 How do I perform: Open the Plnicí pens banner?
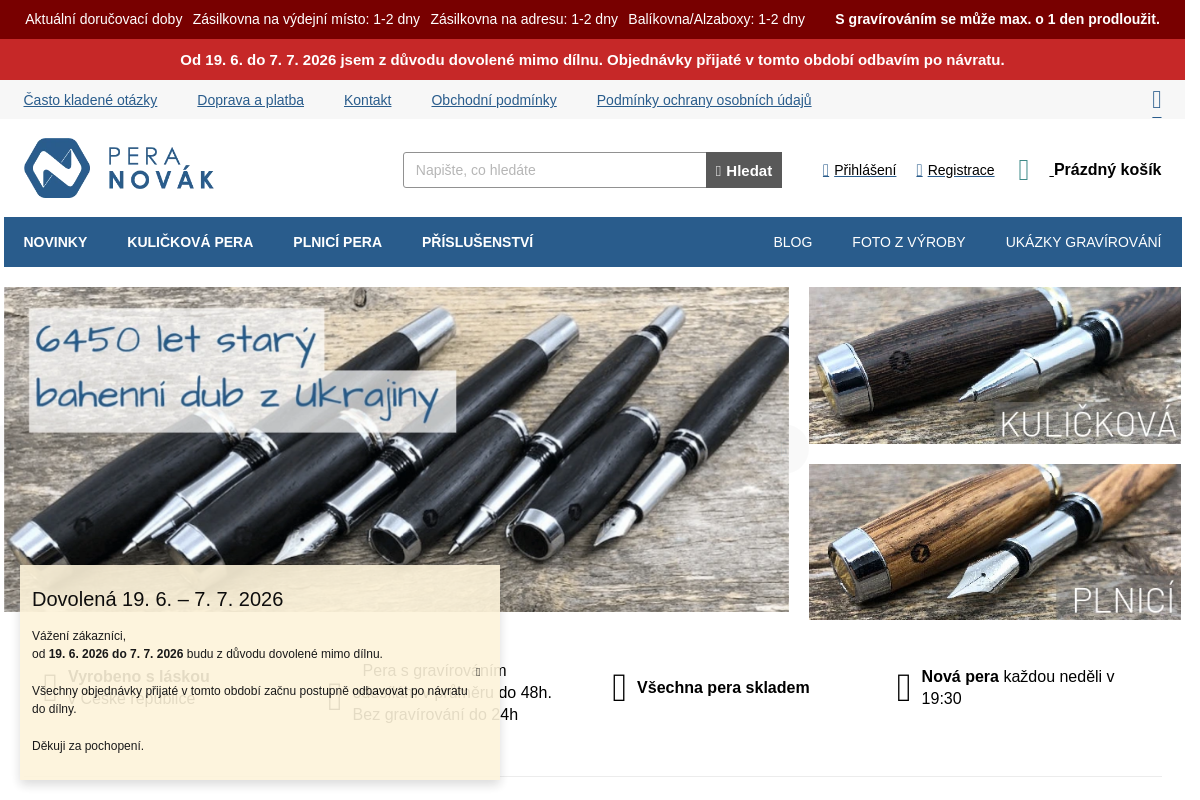[995, 542]
